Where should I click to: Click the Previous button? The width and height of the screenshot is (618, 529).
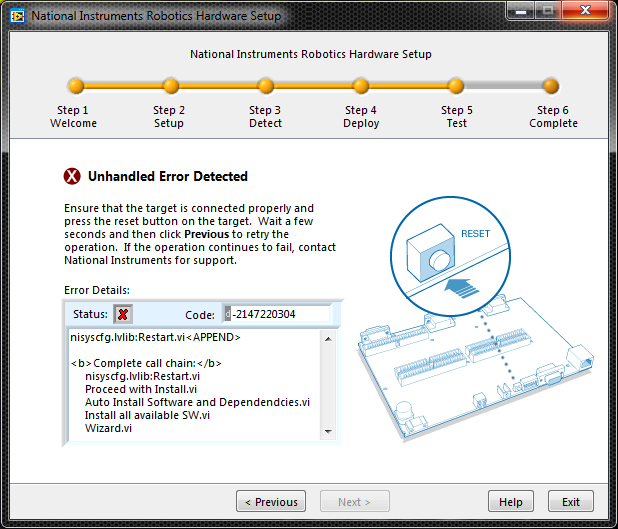(271, 501)
